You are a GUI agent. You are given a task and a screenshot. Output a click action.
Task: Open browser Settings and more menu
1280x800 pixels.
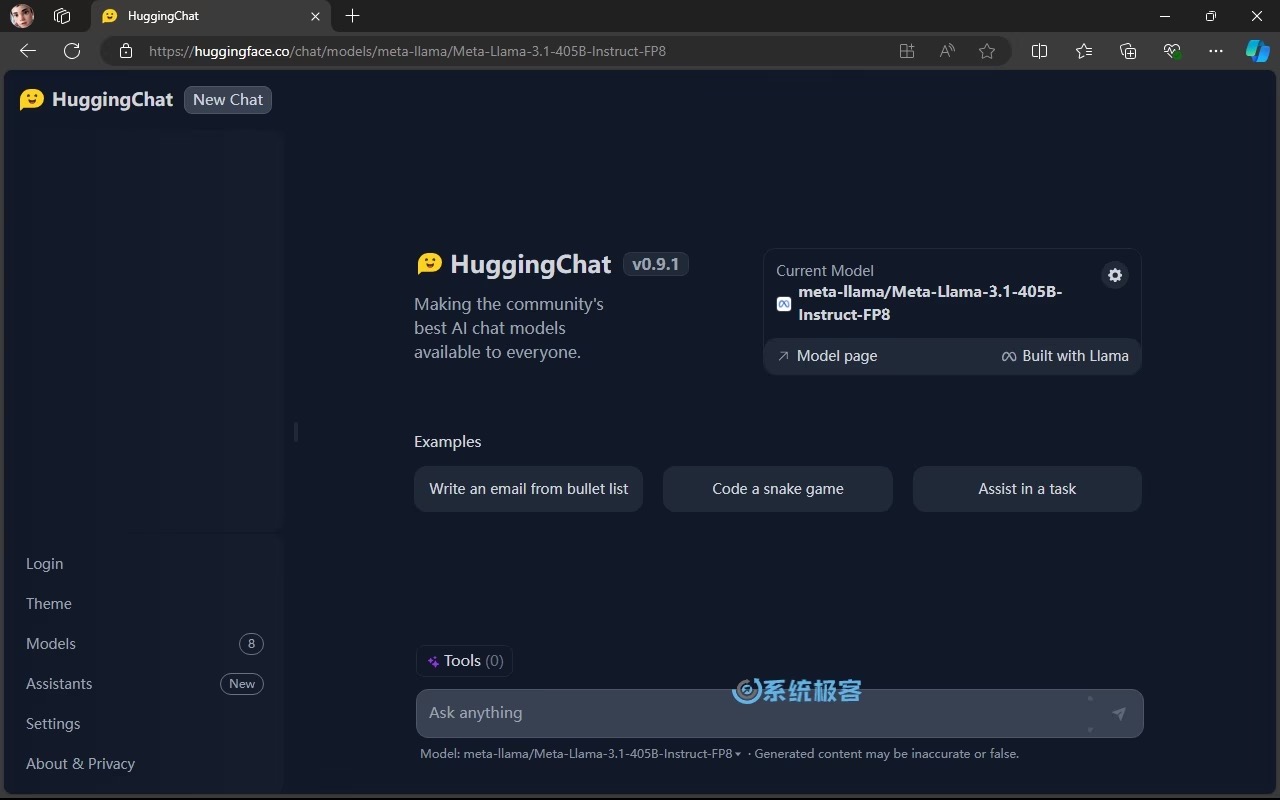1216,51
